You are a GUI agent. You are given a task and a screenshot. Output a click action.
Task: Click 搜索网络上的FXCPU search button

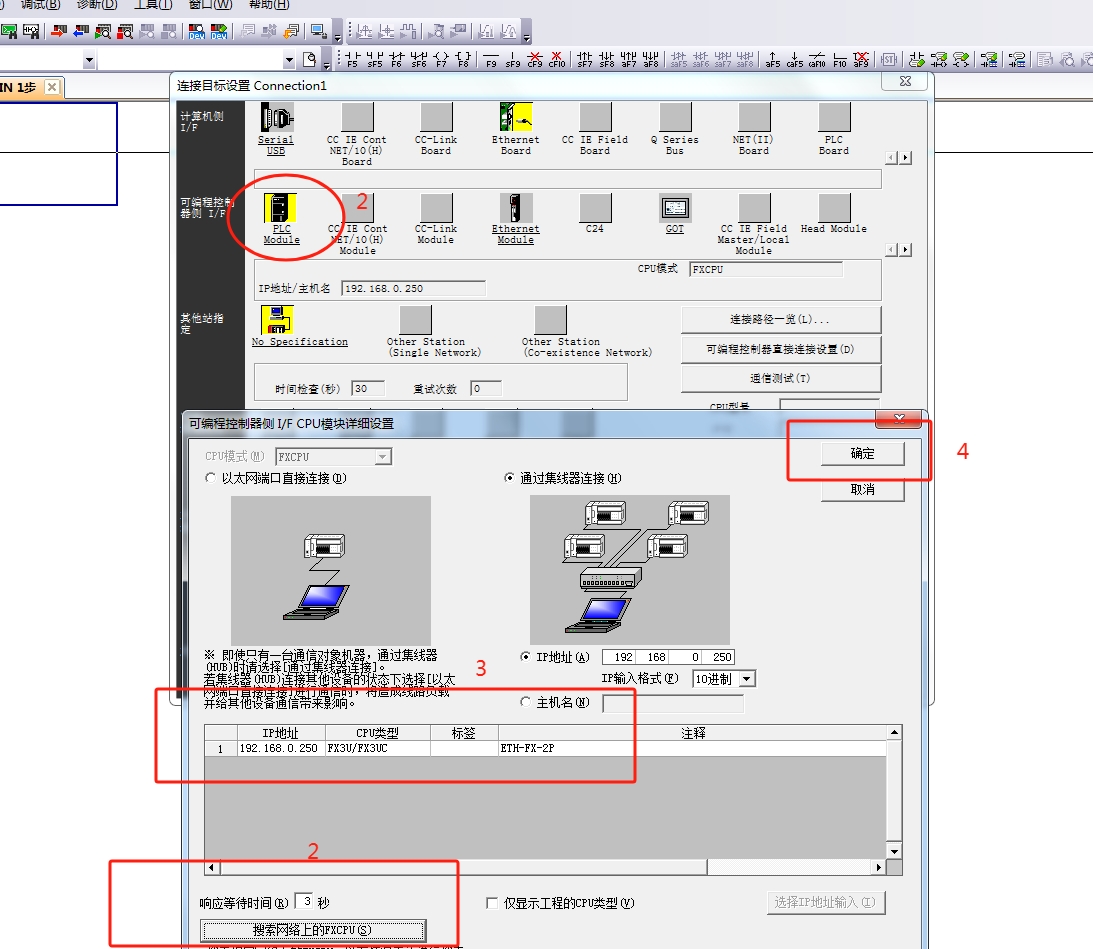314,930
